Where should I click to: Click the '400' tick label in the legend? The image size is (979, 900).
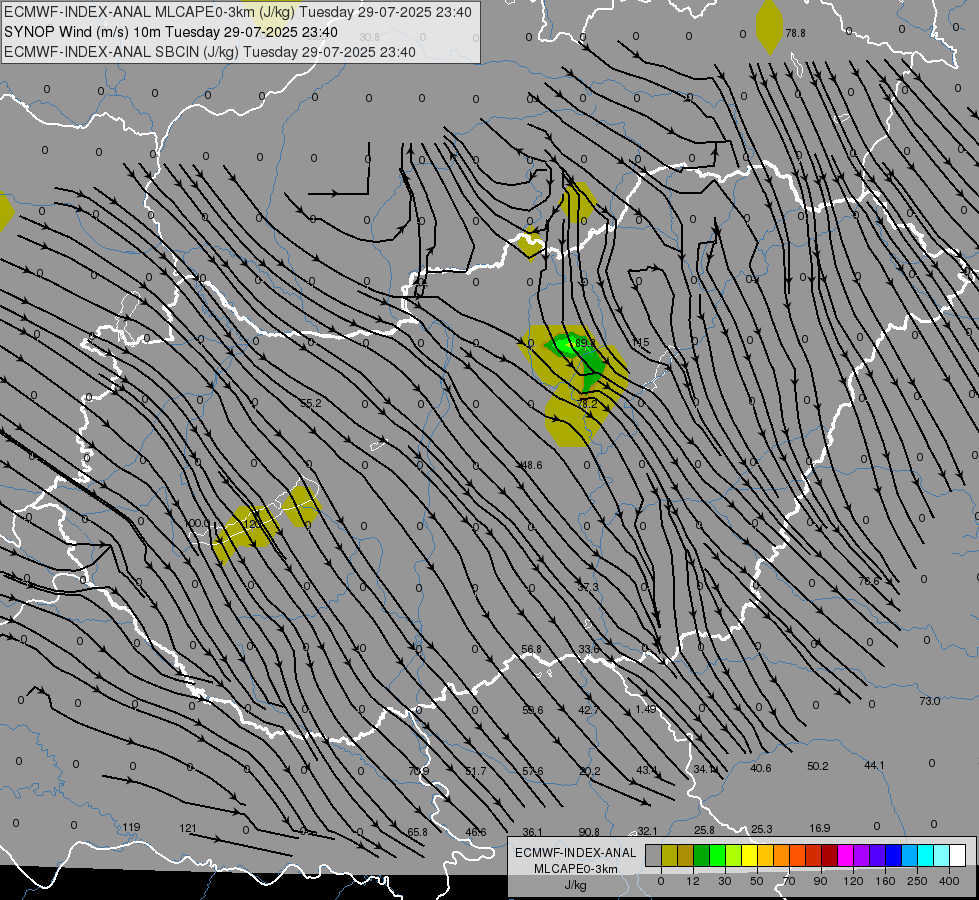click(x=949, y=881)
